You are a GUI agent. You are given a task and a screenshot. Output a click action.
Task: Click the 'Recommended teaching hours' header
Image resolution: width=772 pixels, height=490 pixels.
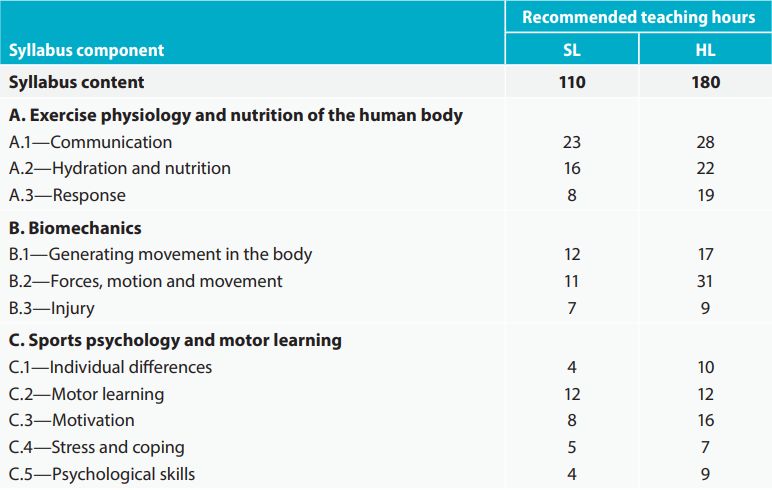(x=638, y=17)
